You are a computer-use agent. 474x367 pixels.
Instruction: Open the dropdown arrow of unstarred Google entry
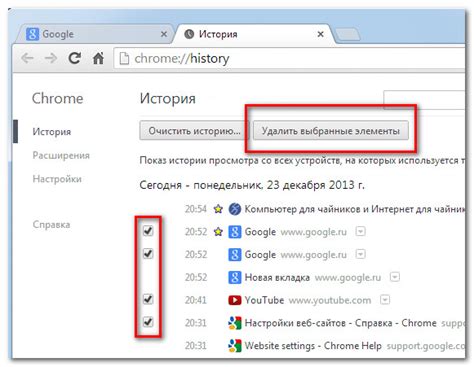coord(360,254)
